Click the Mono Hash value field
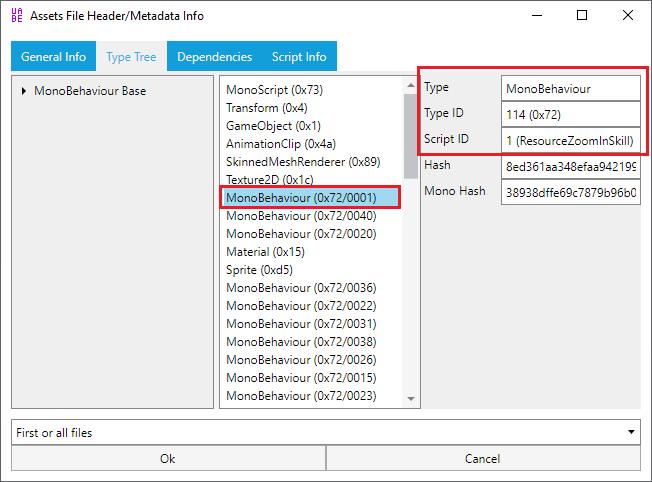This screenshot has height=482, width=652. click(x=571, y=192)
